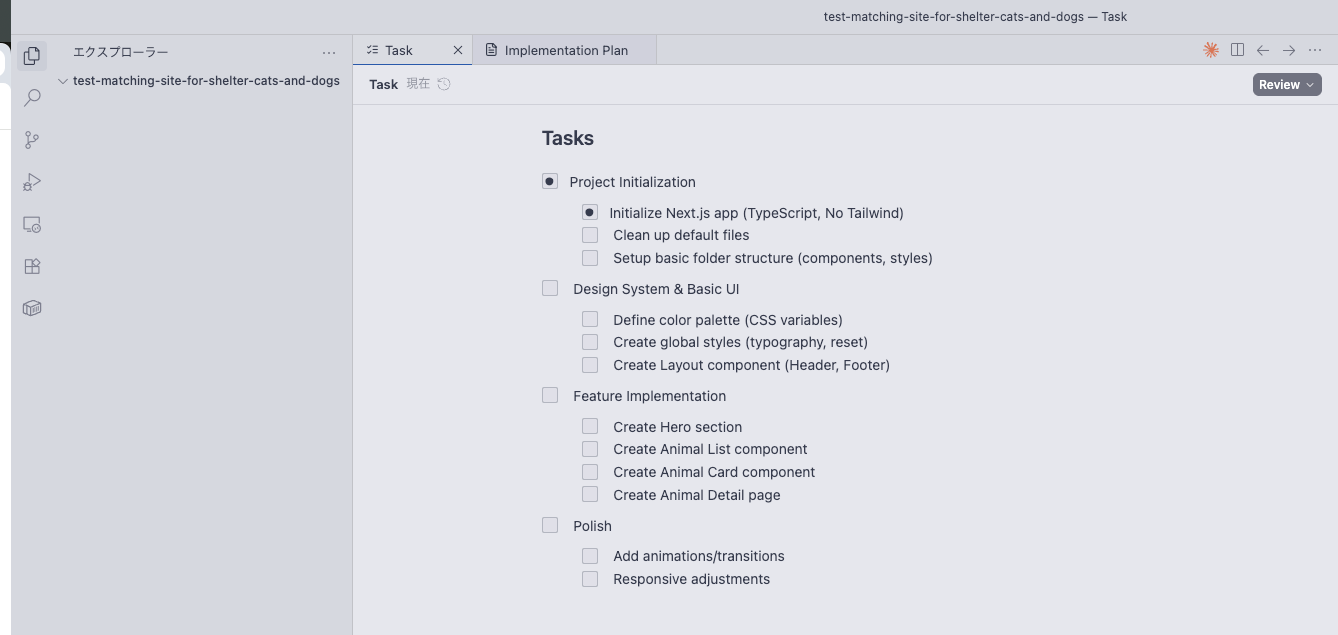Select the Task tab
Image resolution: width=1338 pixels, height=635 pixels.
398,50
